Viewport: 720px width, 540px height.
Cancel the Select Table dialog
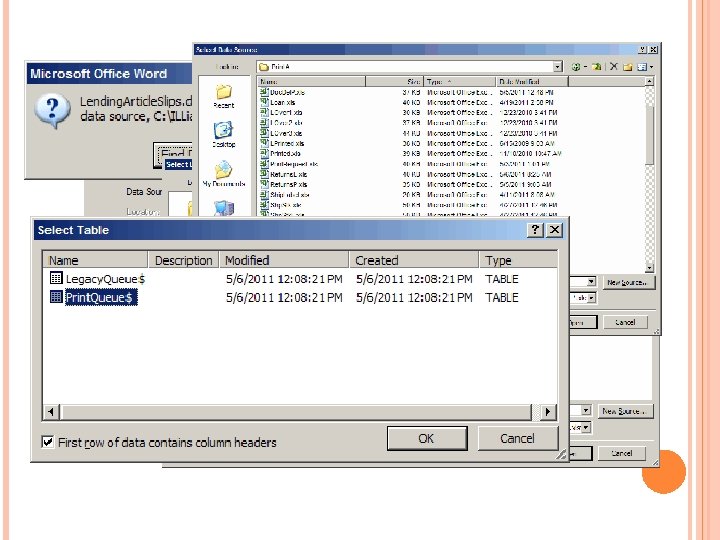518,439
